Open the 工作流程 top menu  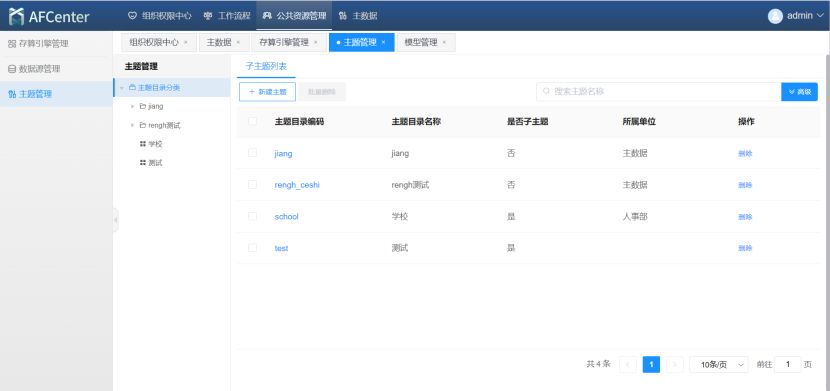(227, 16)
